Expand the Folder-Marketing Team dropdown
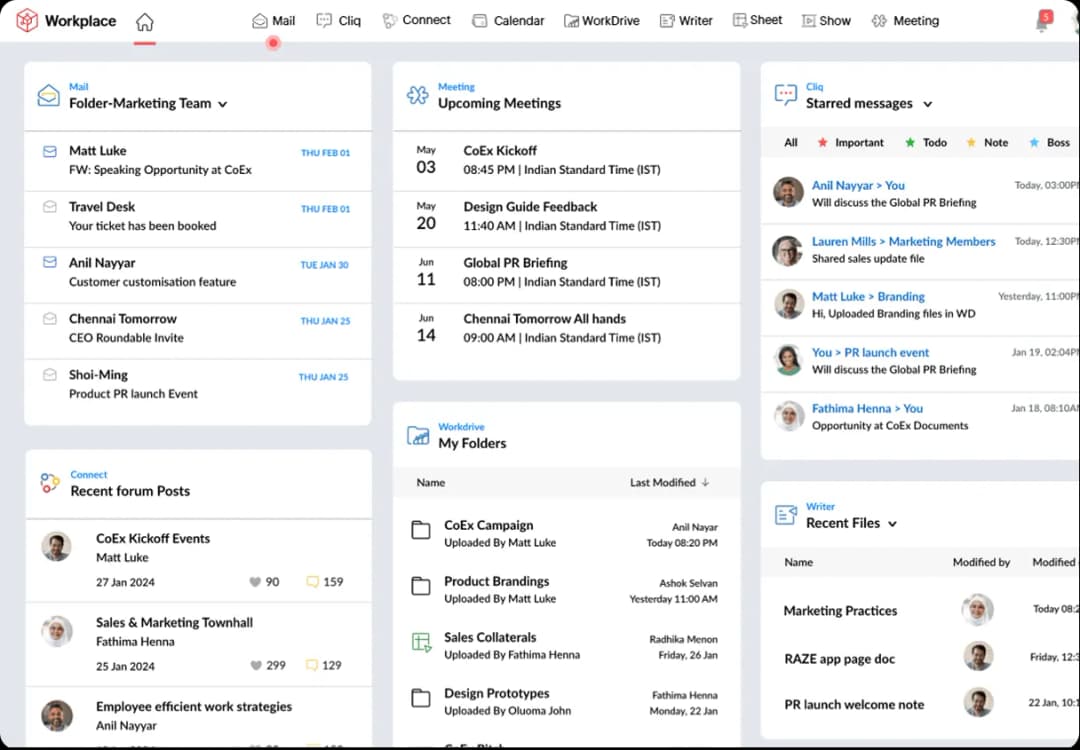 pos(222,105)
